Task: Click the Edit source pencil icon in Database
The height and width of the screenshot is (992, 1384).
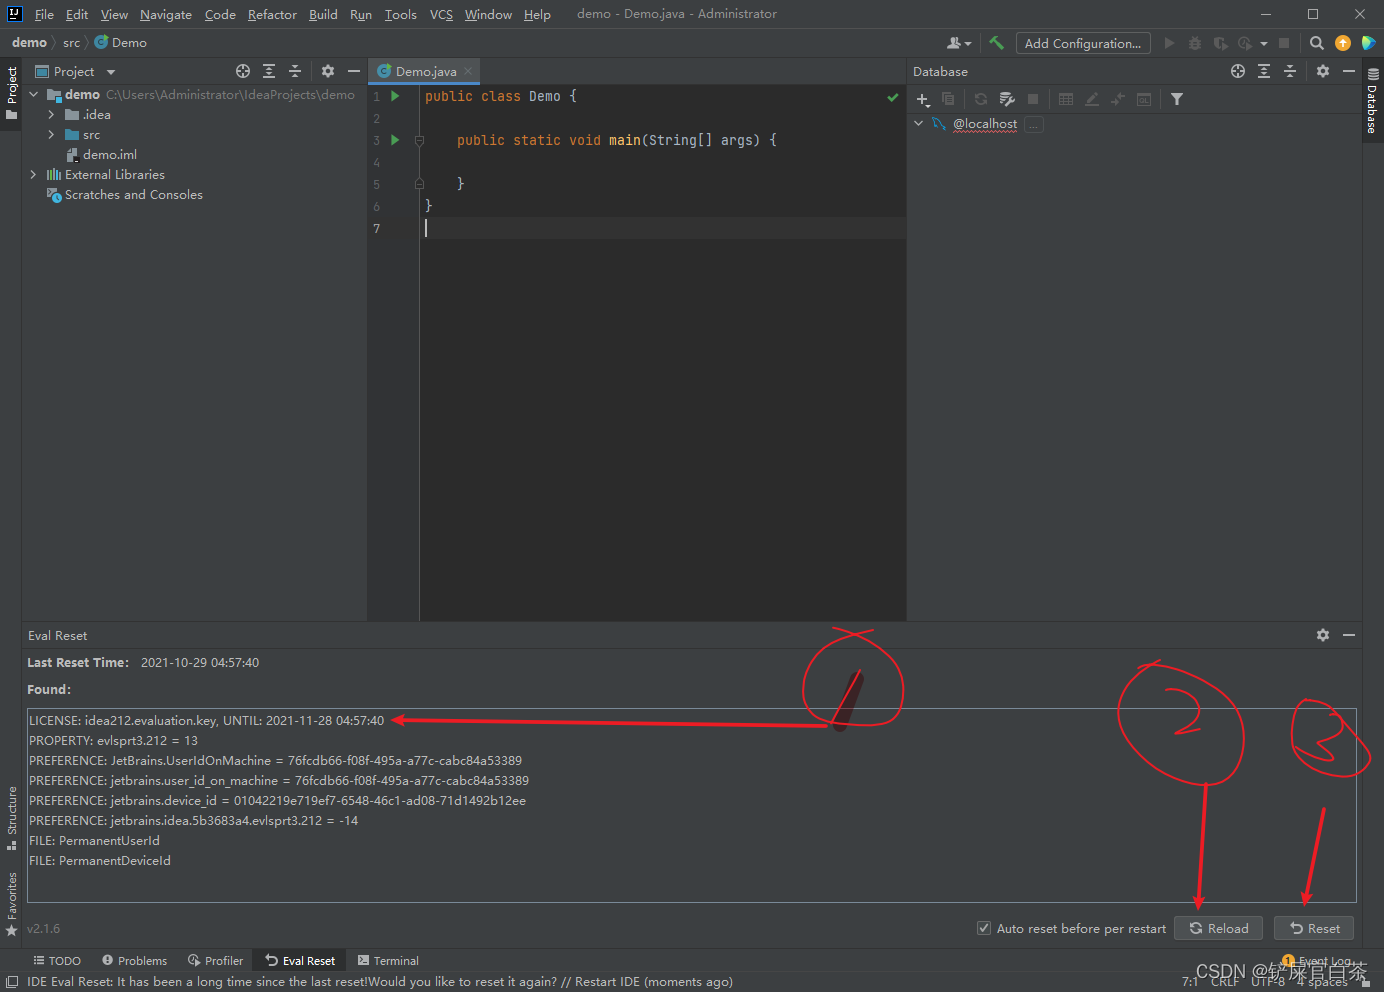Action: (x=1092, y=99)
